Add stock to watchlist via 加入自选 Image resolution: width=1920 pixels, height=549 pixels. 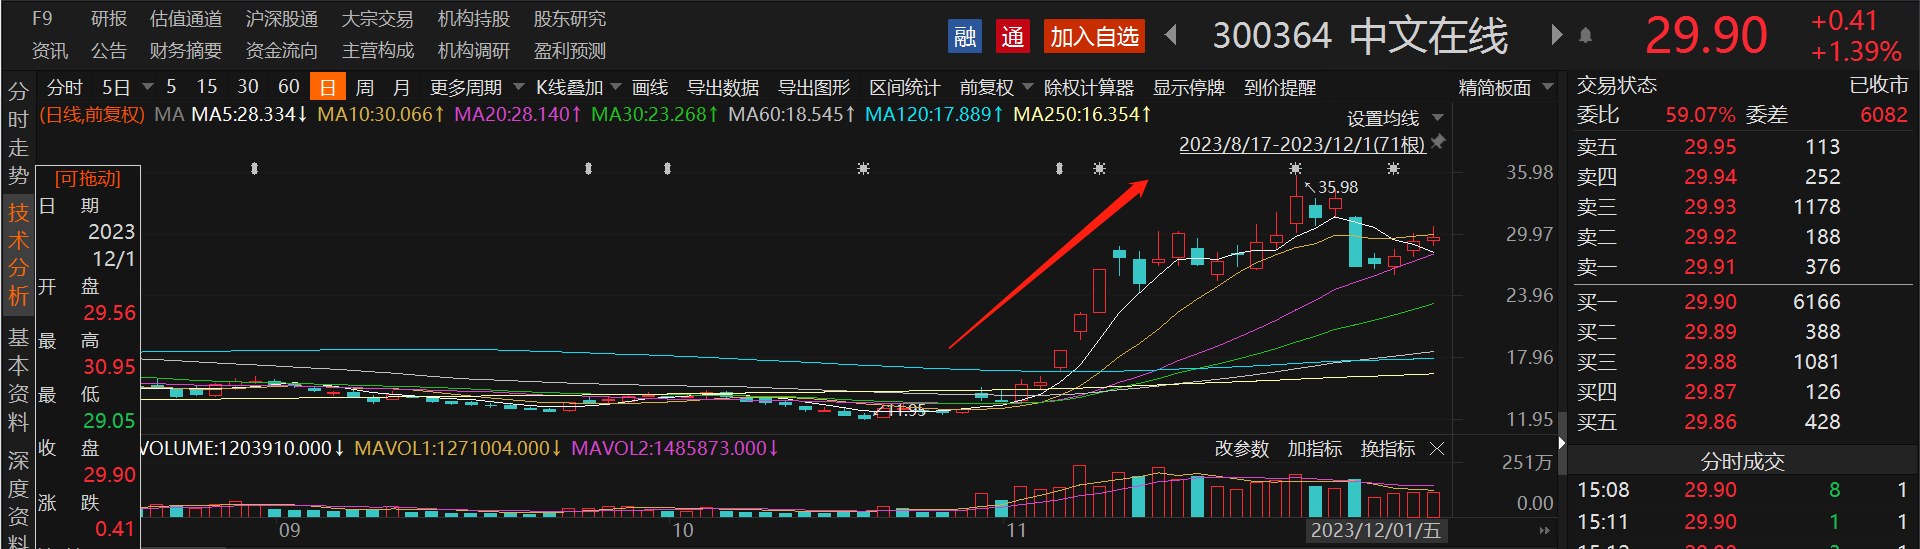coord(1094,37)
